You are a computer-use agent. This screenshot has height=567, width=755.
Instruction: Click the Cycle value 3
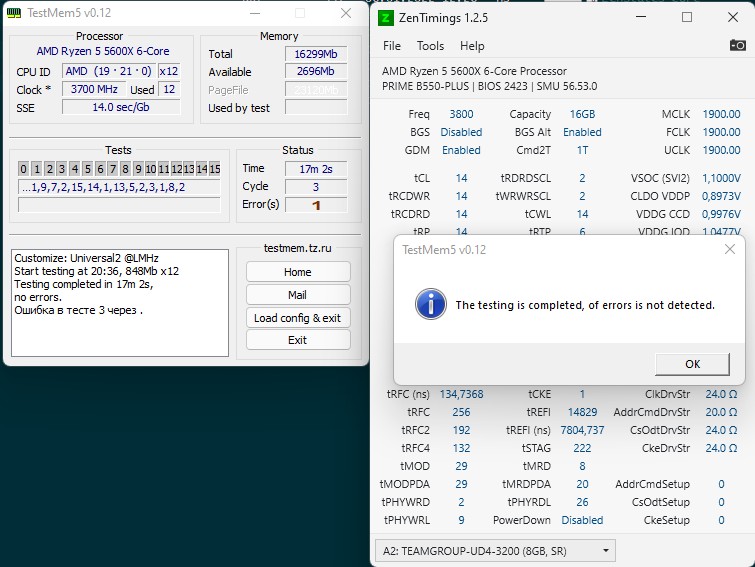pos(316,187)
